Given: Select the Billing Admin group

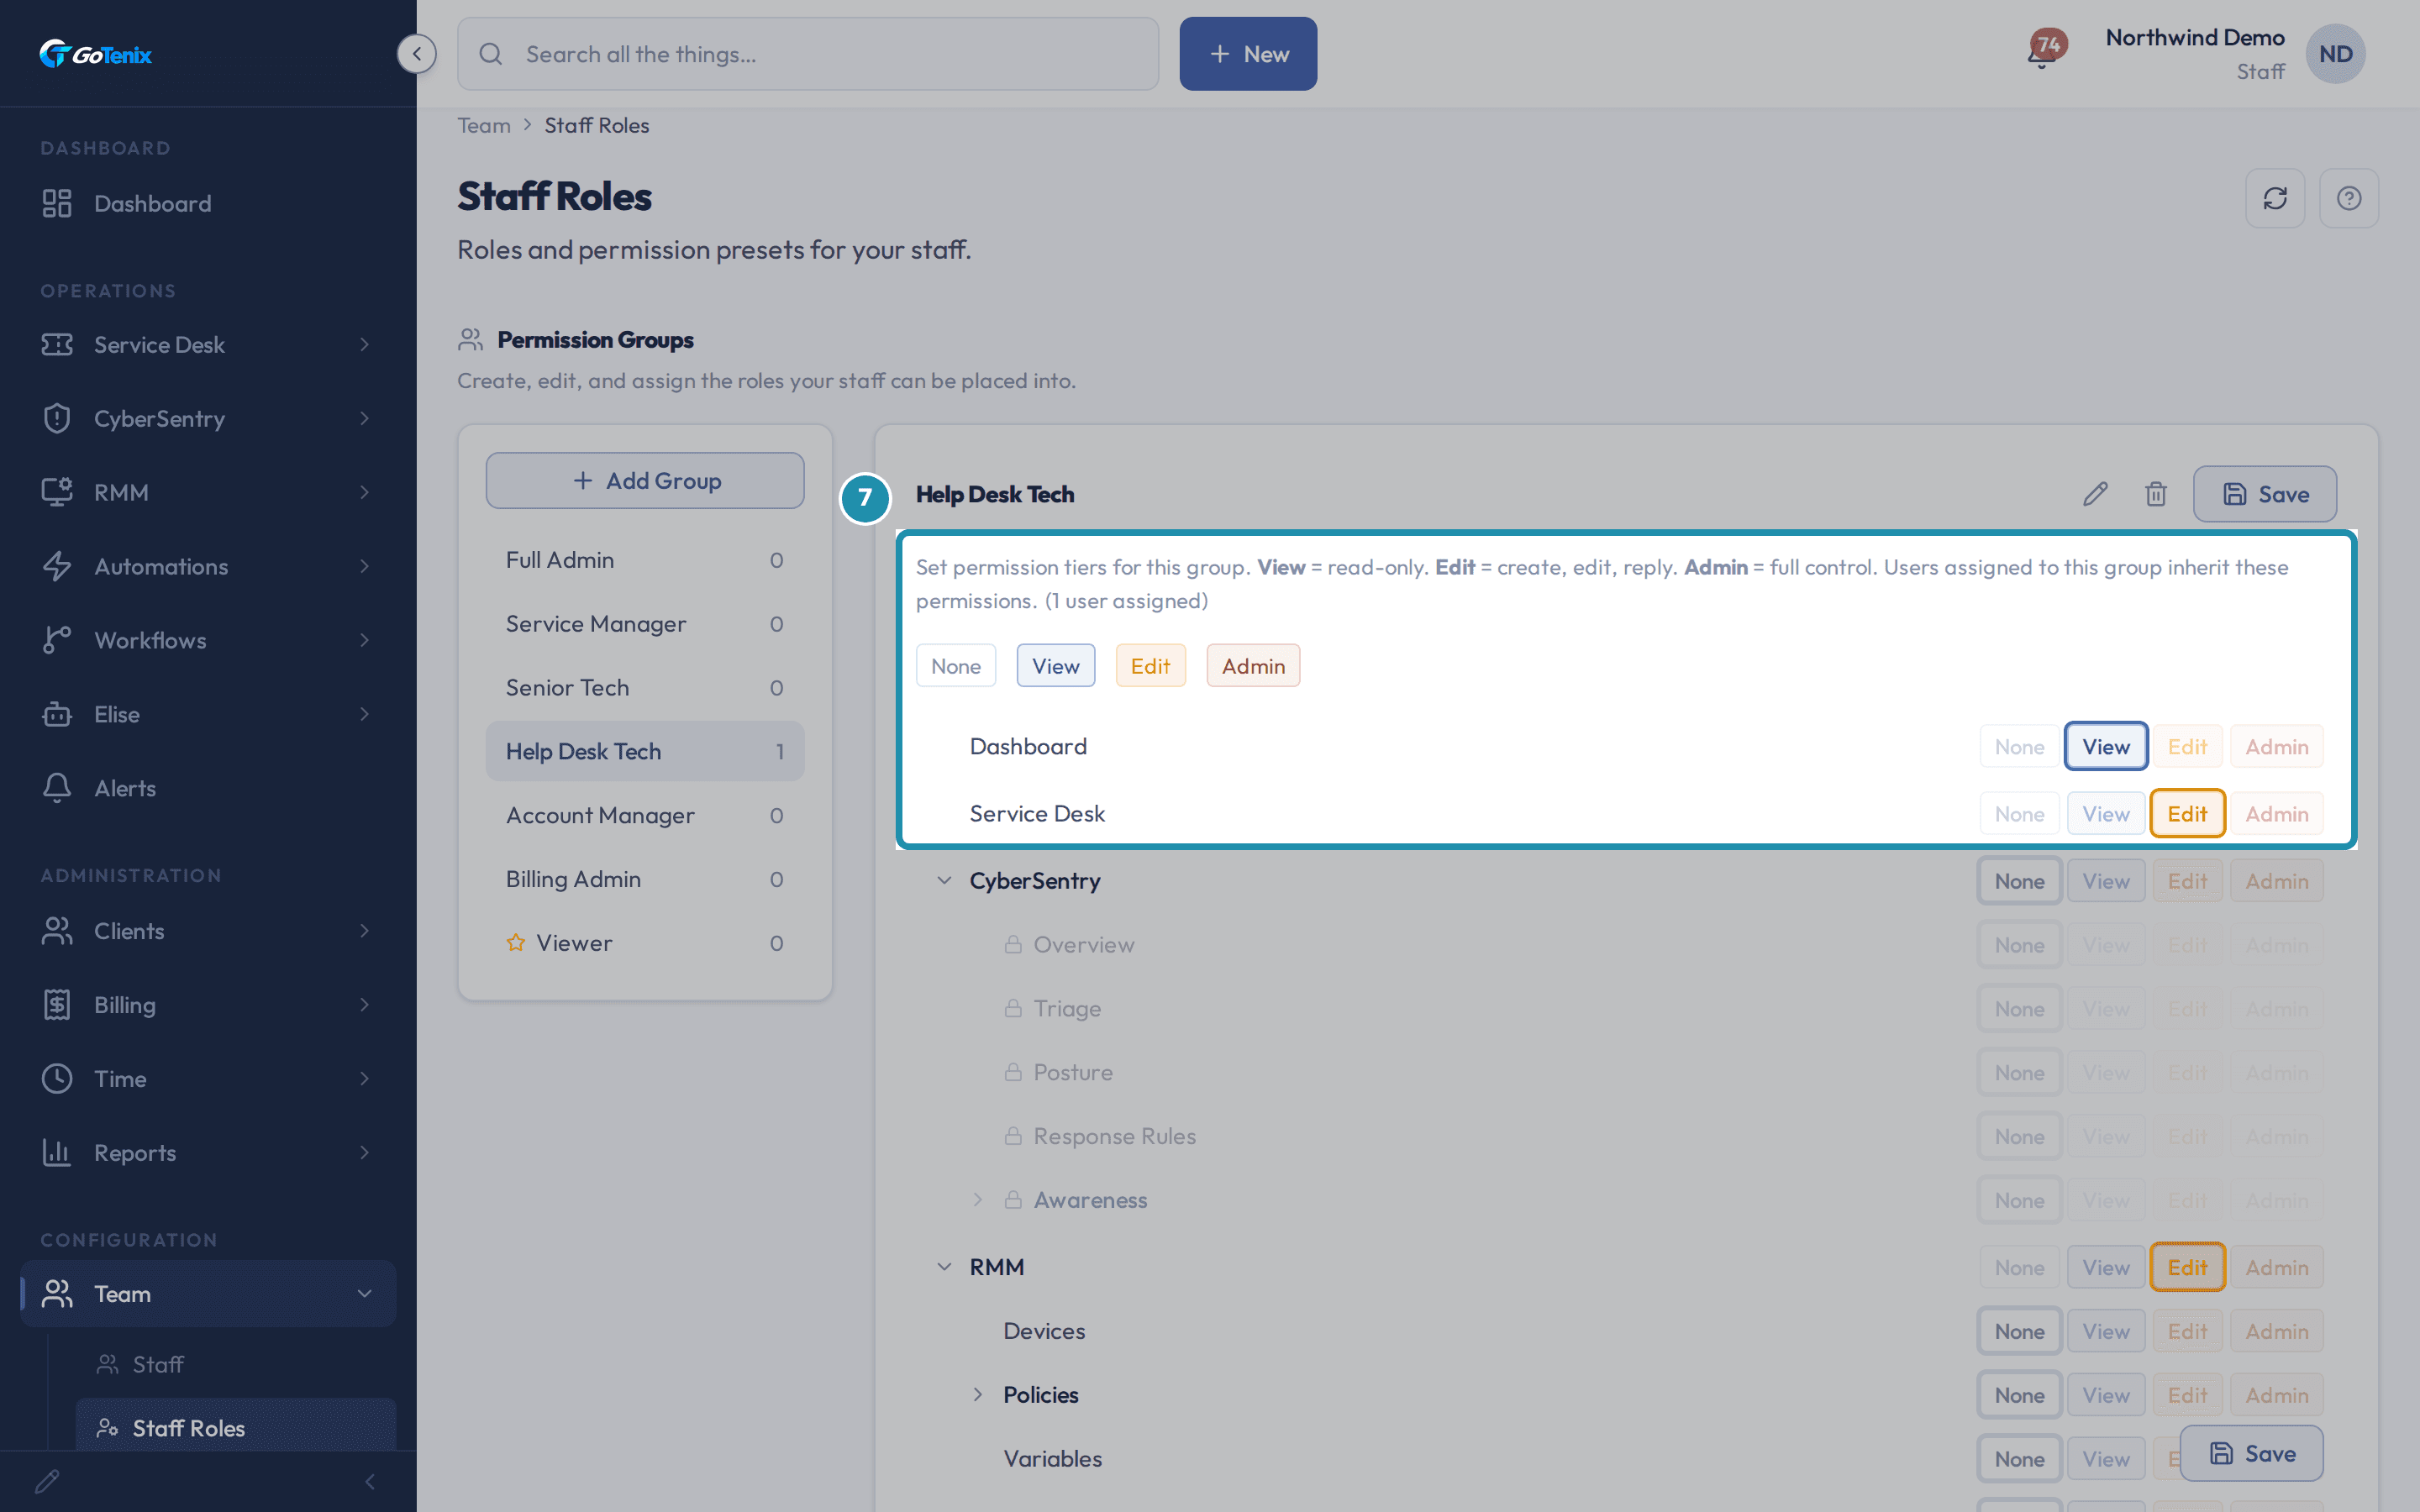Looking at the screenshot, I should pos(645,879).
